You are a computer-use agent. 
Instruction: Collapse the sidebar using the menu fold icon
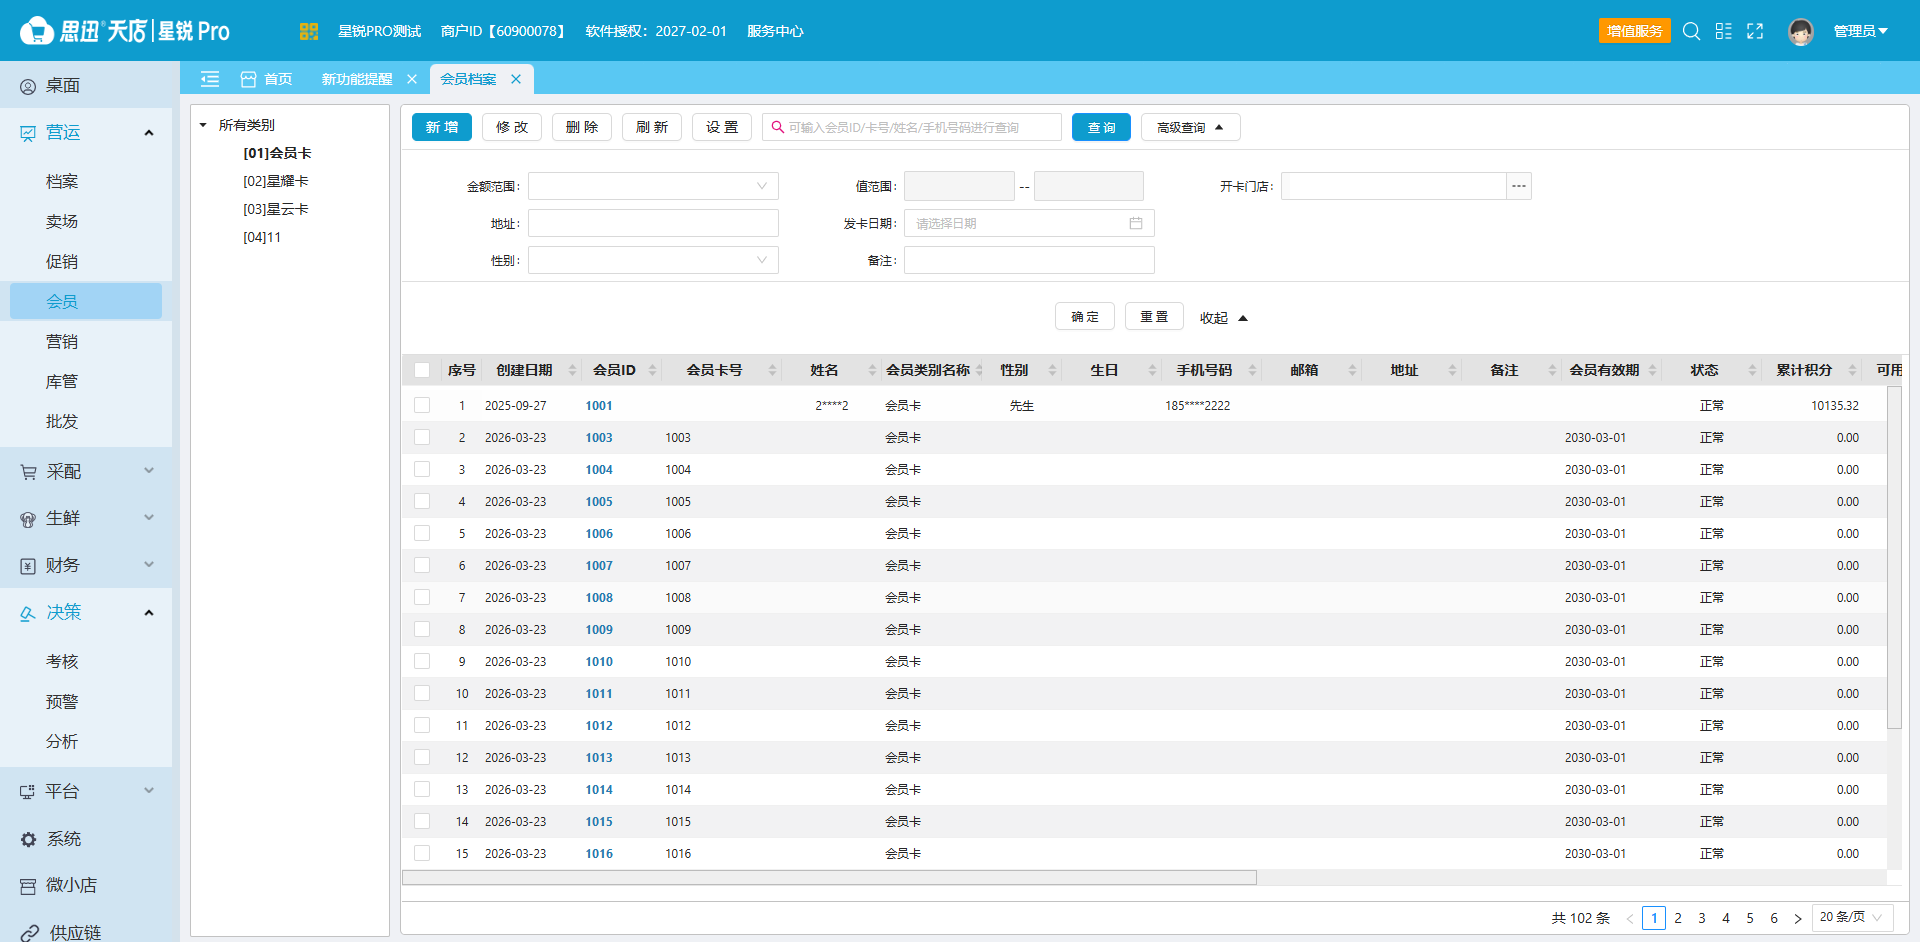coord(210,79)
